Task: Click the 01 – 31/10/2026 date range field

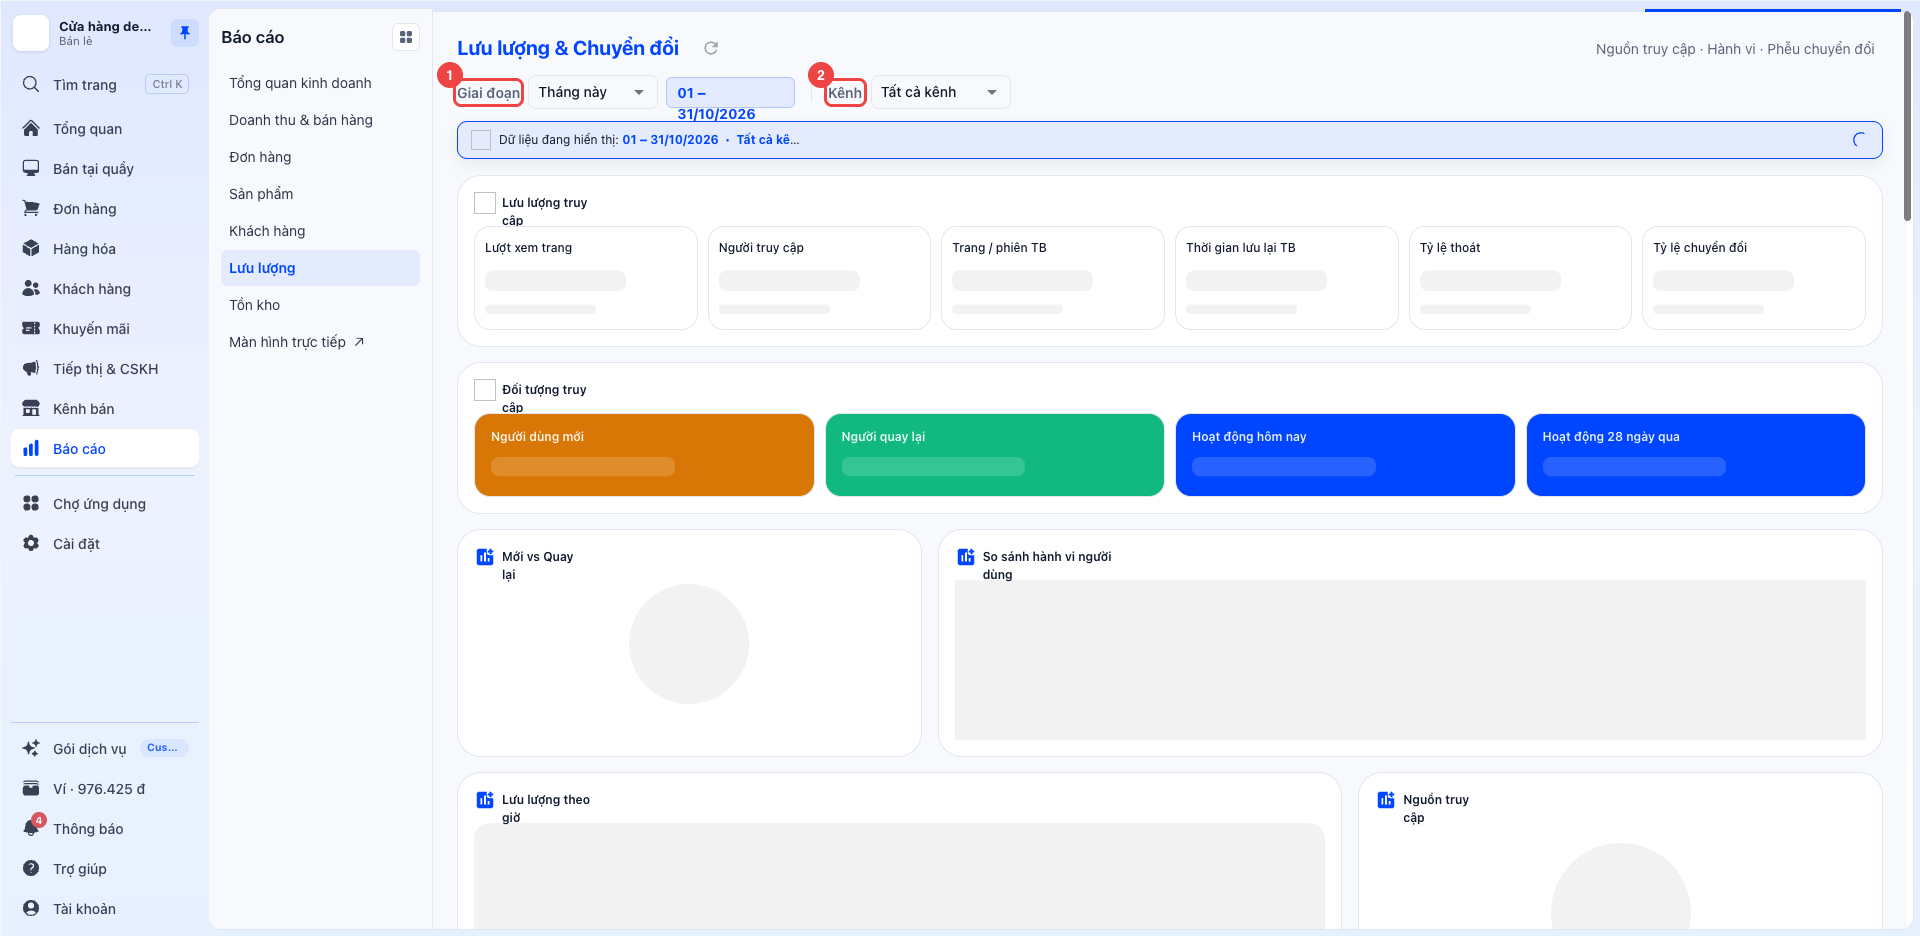Action: pos(730,93)
